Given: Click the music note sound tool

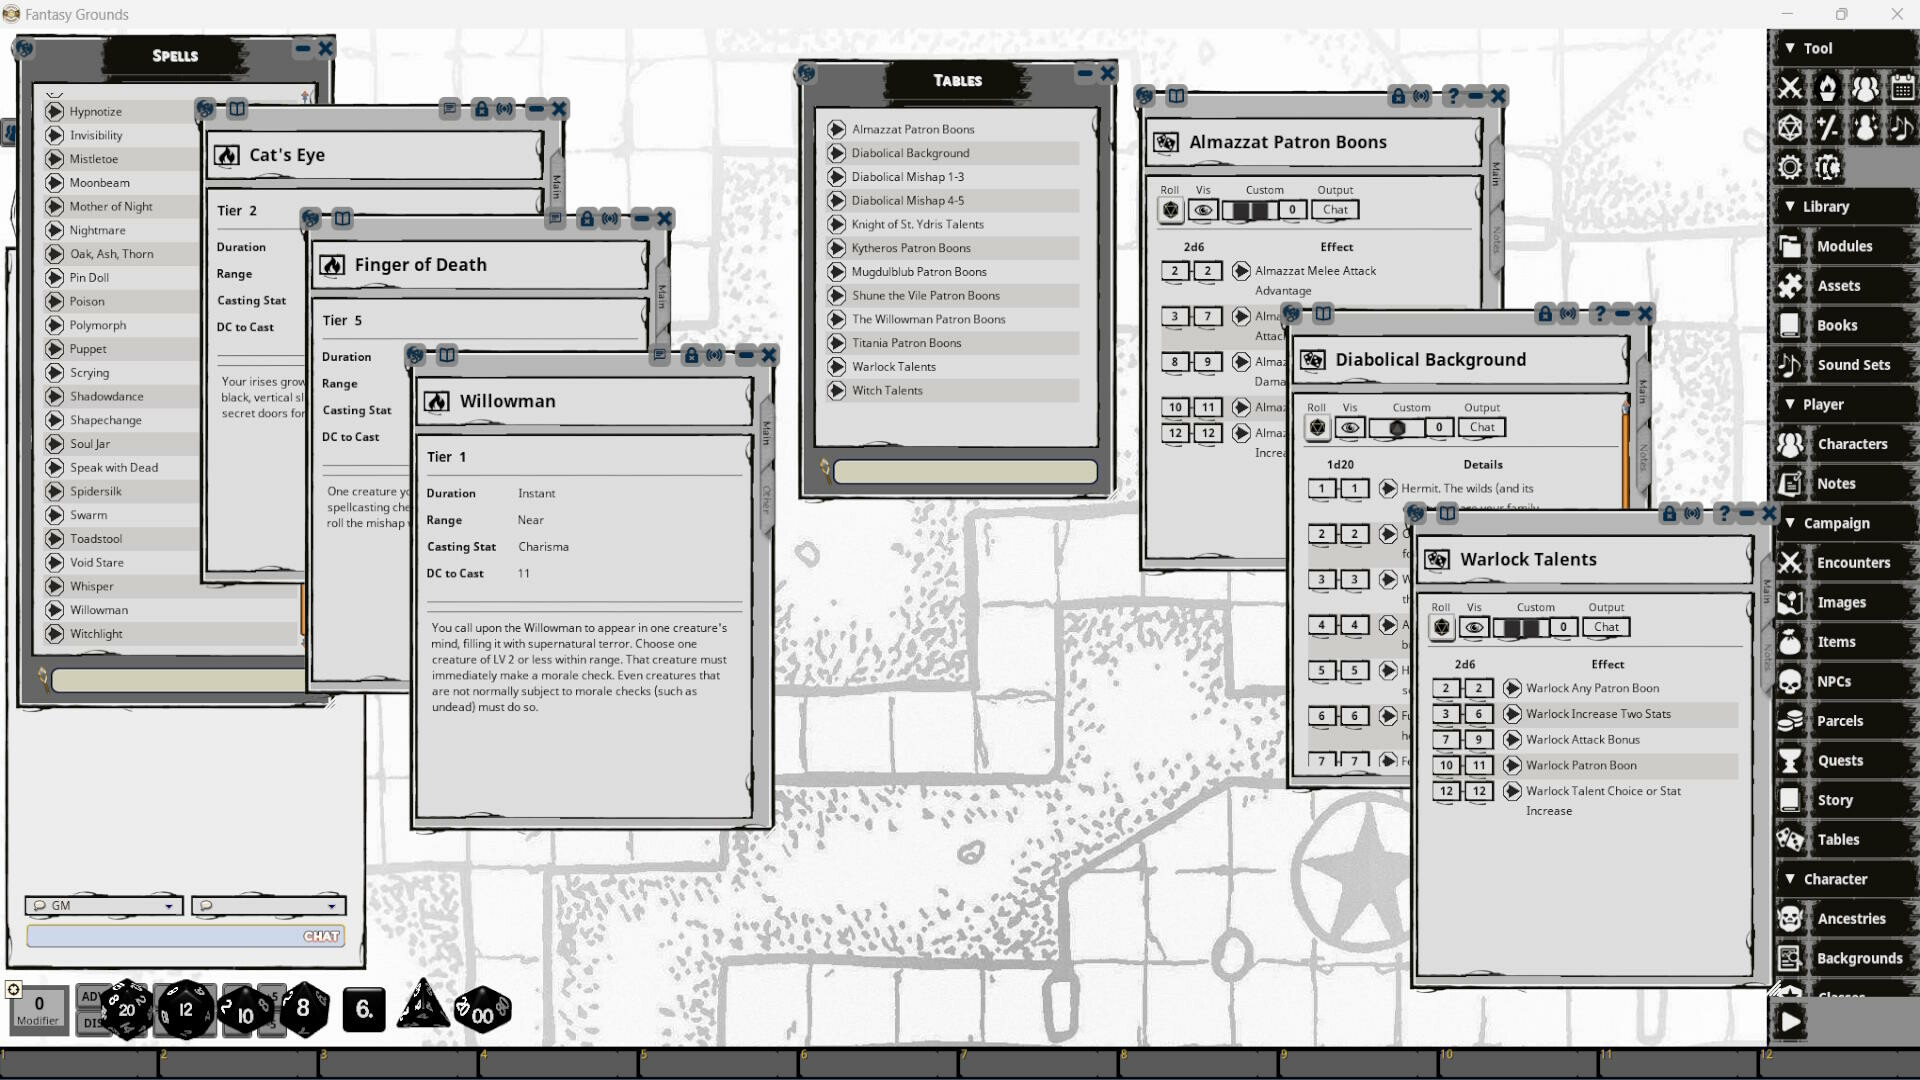Looking at the screenshot, I should (1903, 128).
